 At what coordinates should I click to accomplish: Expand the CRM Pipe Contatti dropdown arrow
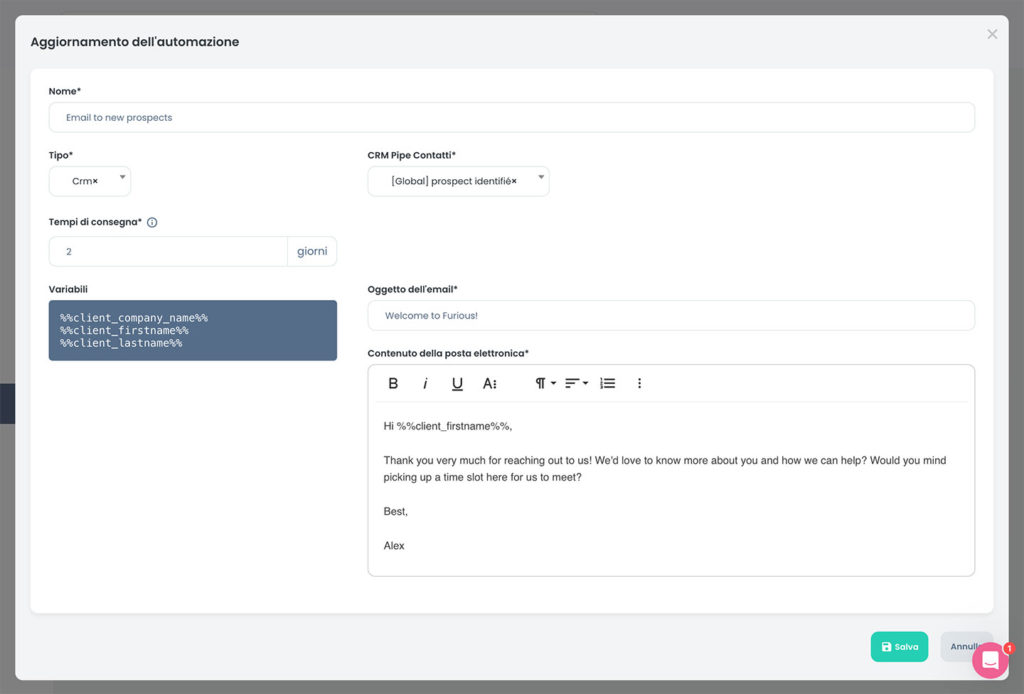coord(541,177)
